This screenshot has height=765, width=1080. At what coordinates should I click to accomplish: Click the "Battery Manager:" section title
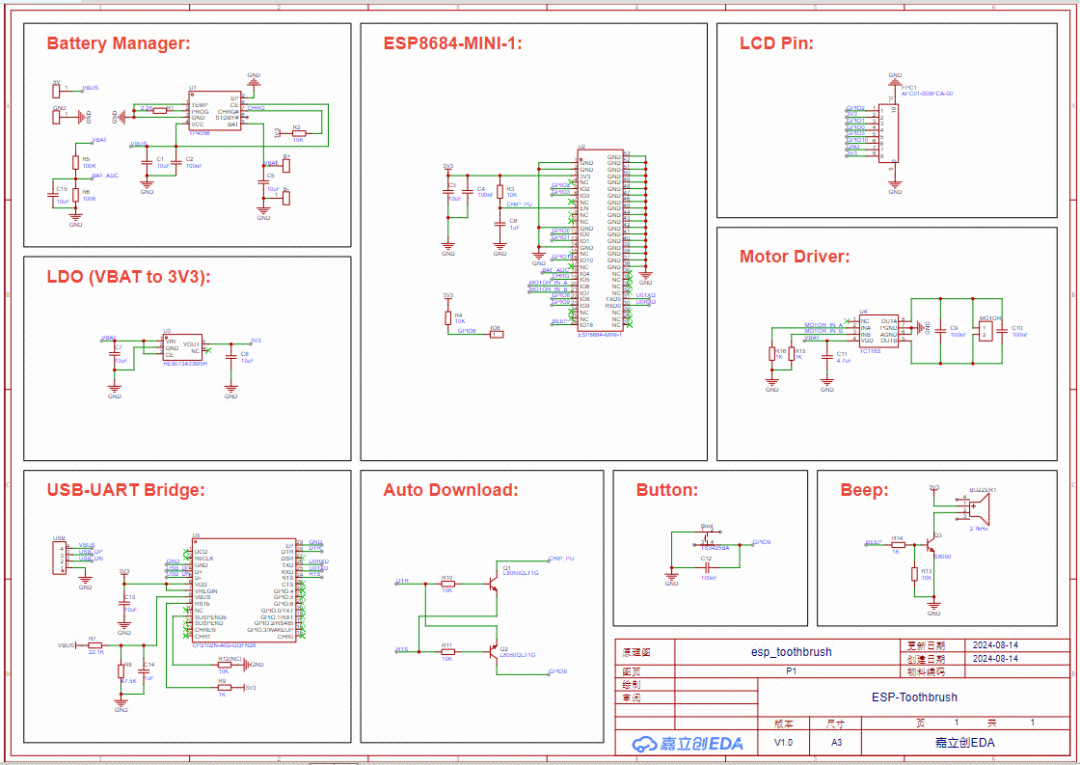(x=118, y=44)
